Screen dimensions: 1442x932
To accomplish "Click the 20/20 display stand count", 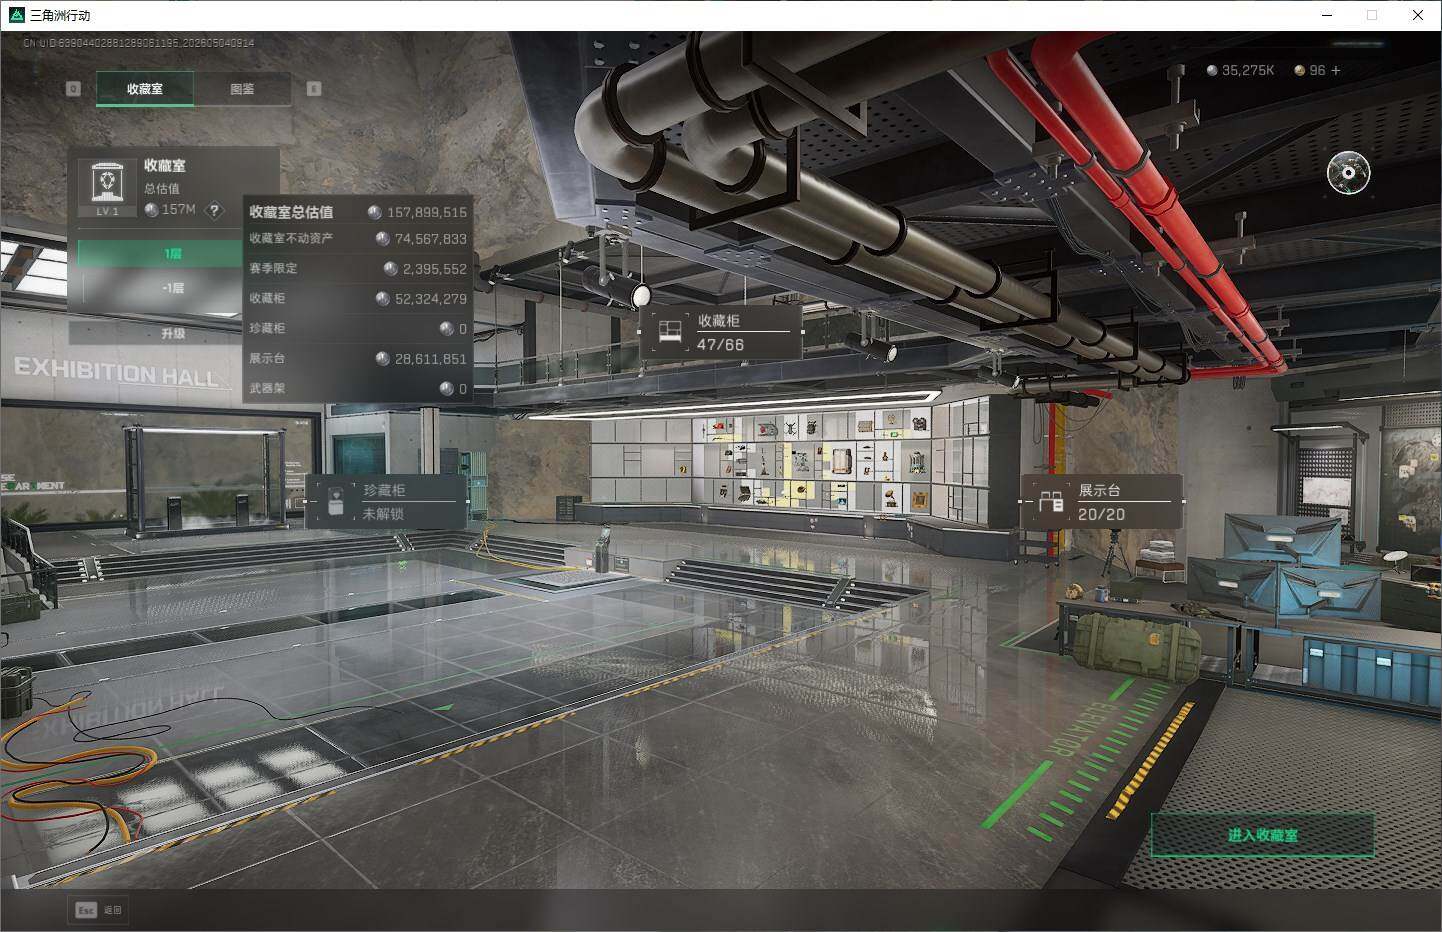I will click(1101, 514).
